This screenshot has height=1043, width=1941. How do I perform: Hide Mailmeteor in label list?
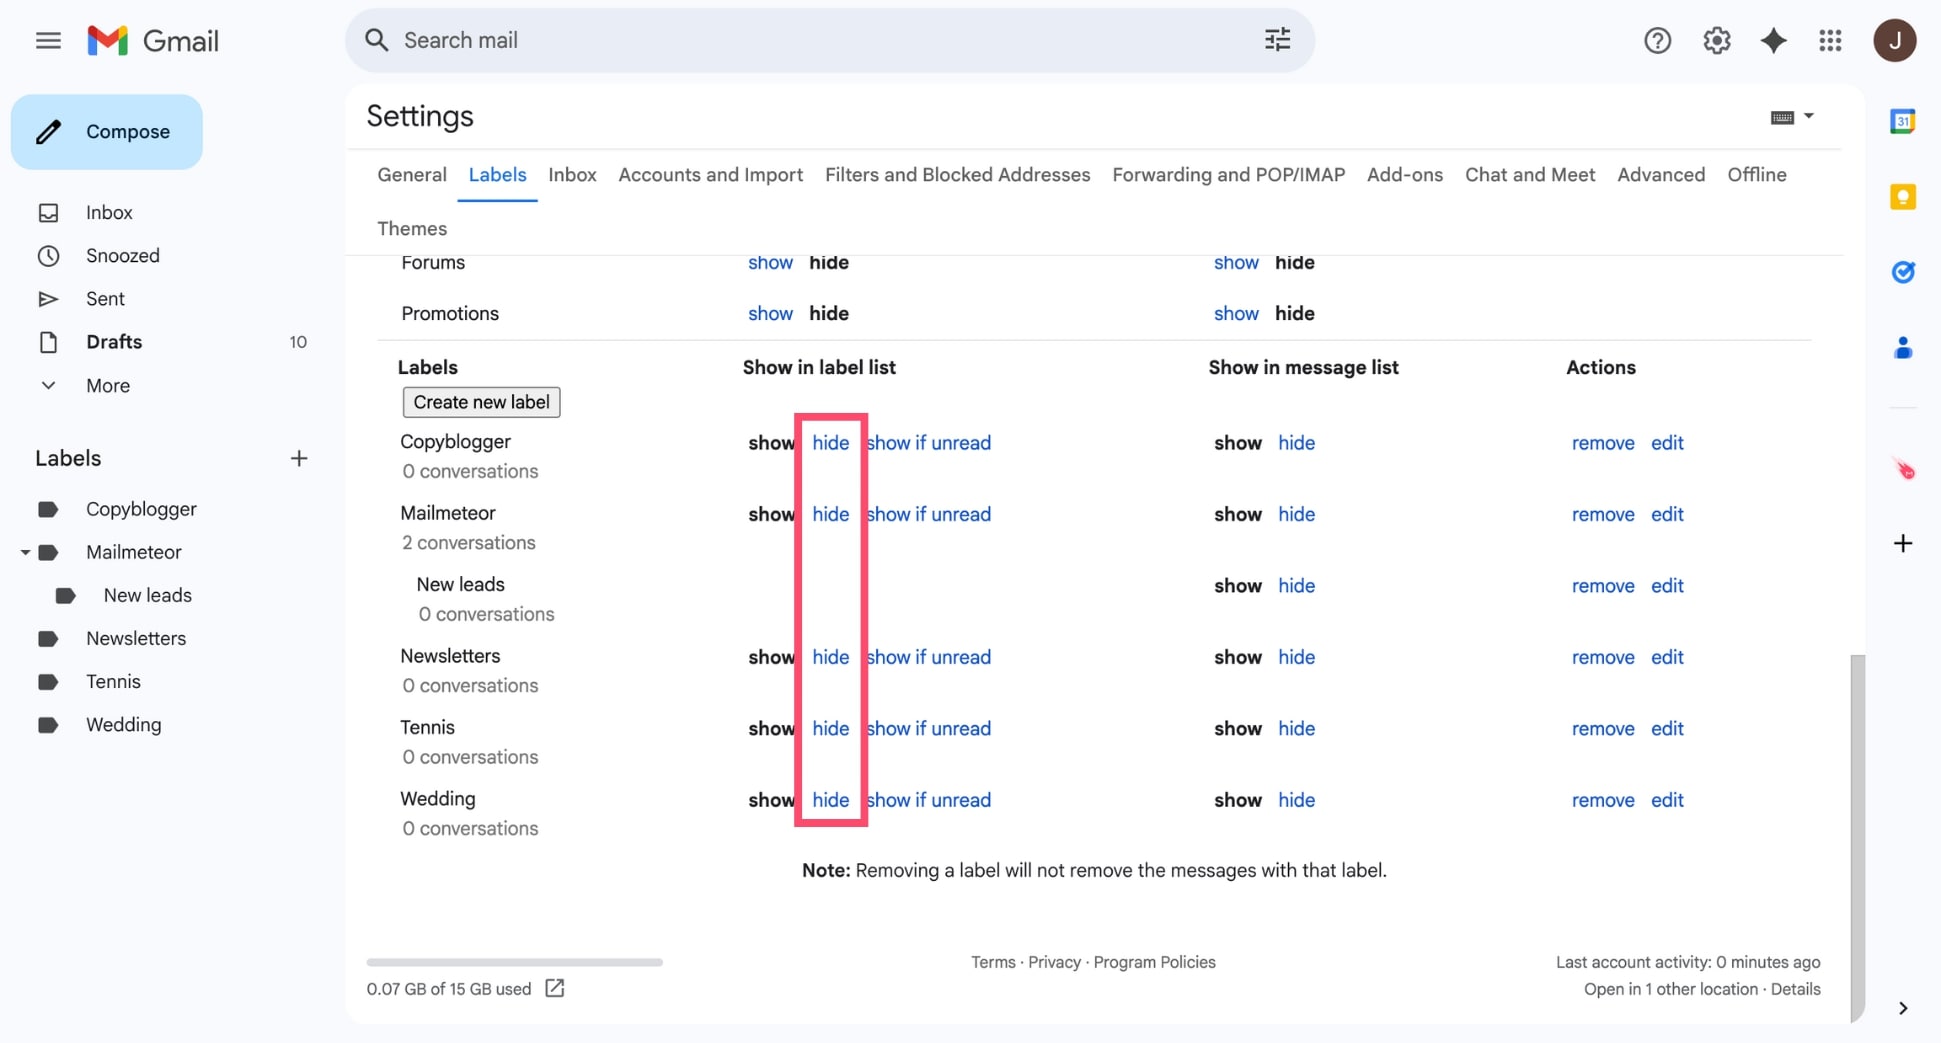pos(830,514)
